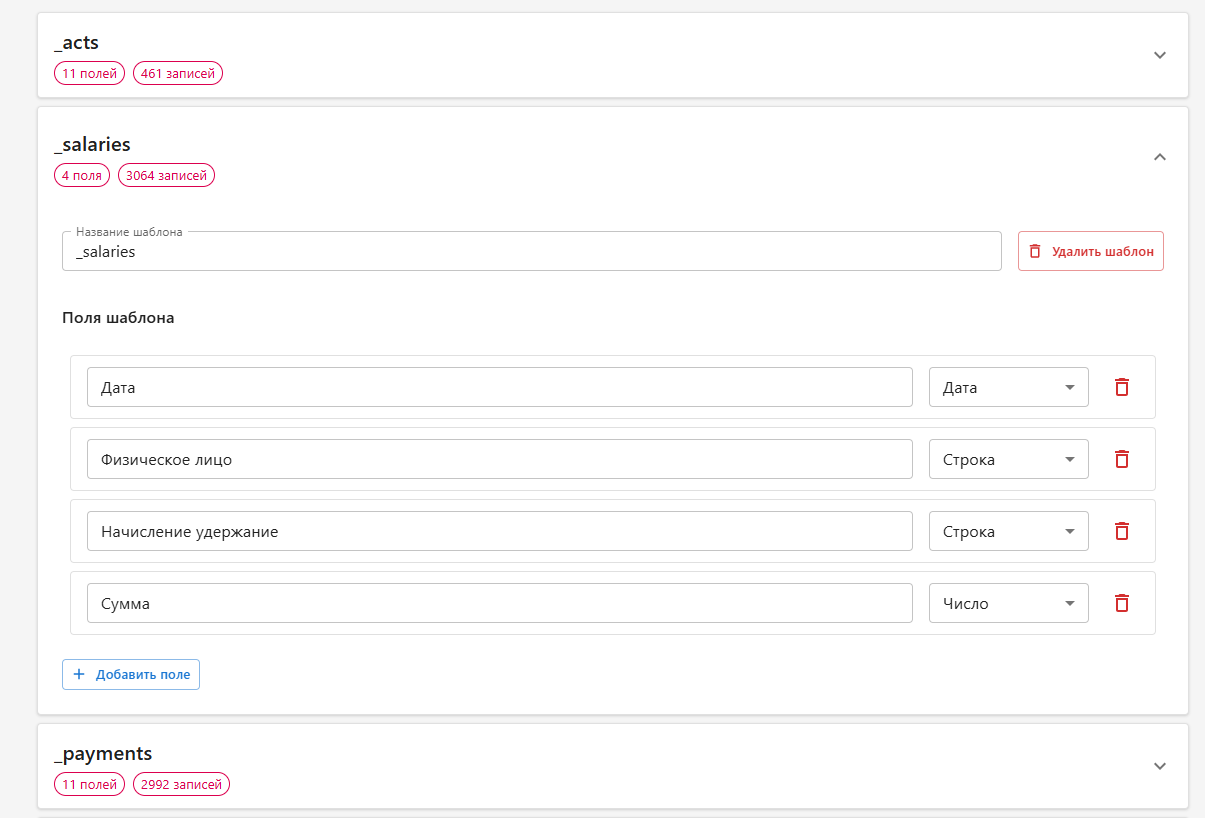This screenshot has height=818, width=1205.
Task: Click the _payments template title
Action: pyautogui.click(x=103, y=753)
